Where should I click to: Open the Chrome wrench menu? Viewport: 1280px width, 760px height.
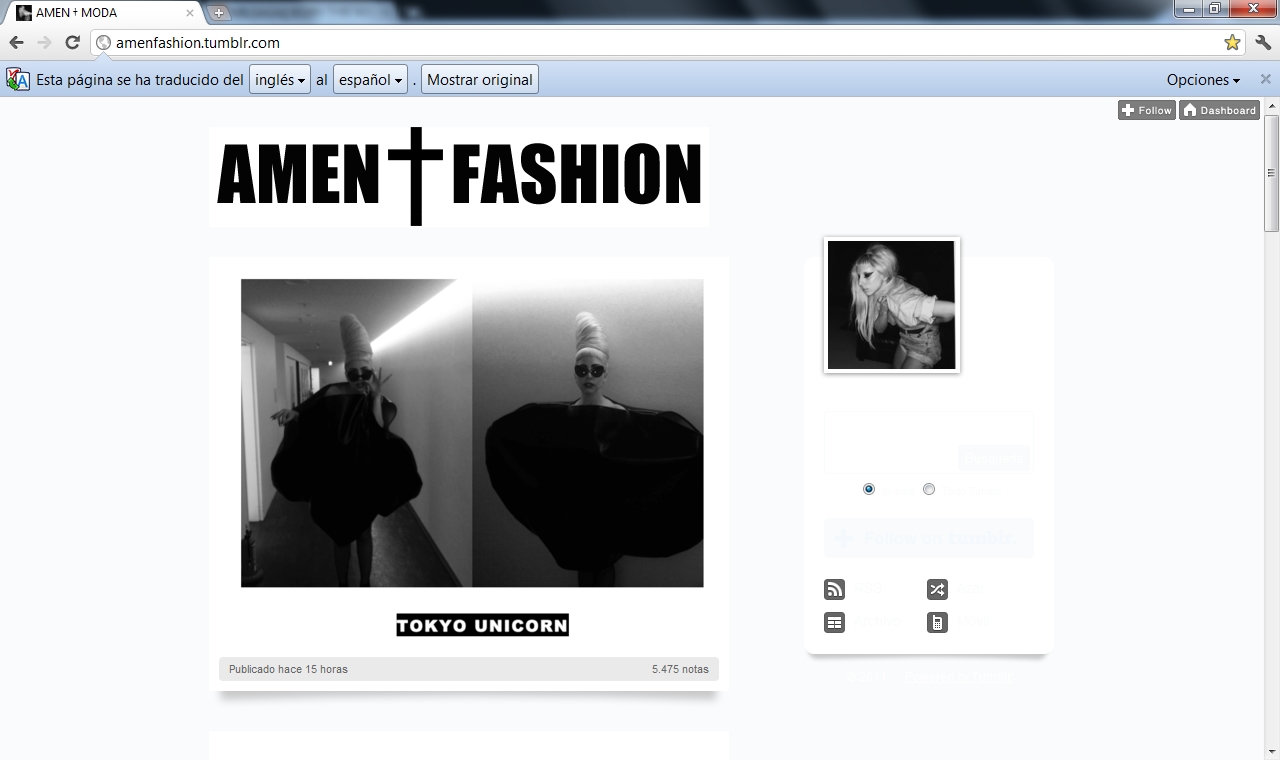point(1263,43)
